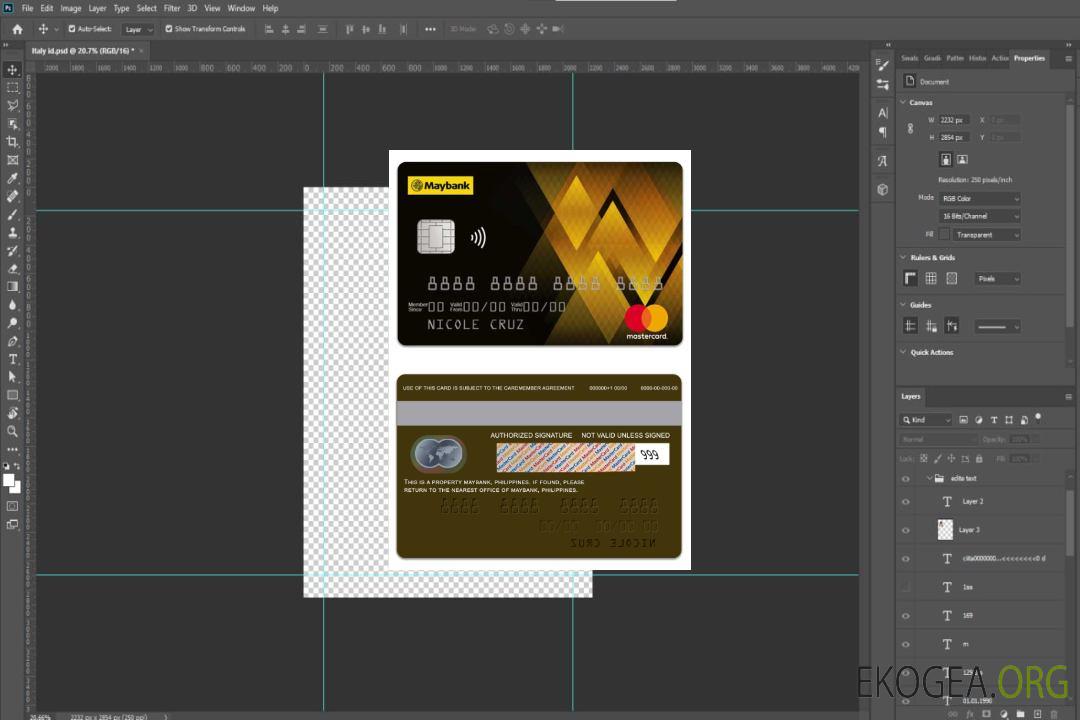Click the foreground color swatch
The height and width of the screenshot is (720, 1080).
click(x=8, y=480)
